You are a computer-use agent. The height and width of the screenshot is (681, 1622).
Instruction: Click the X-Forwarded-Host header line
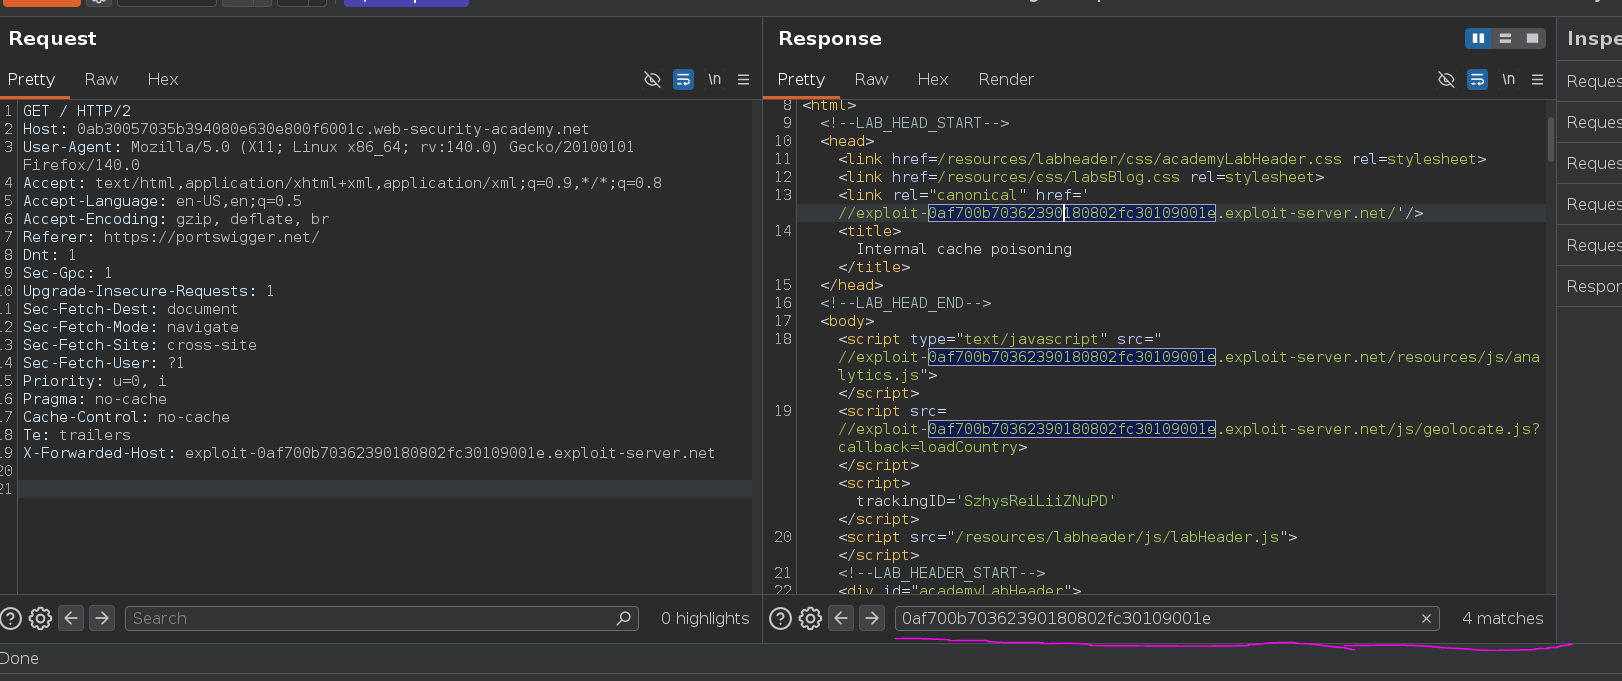[369, 453]
